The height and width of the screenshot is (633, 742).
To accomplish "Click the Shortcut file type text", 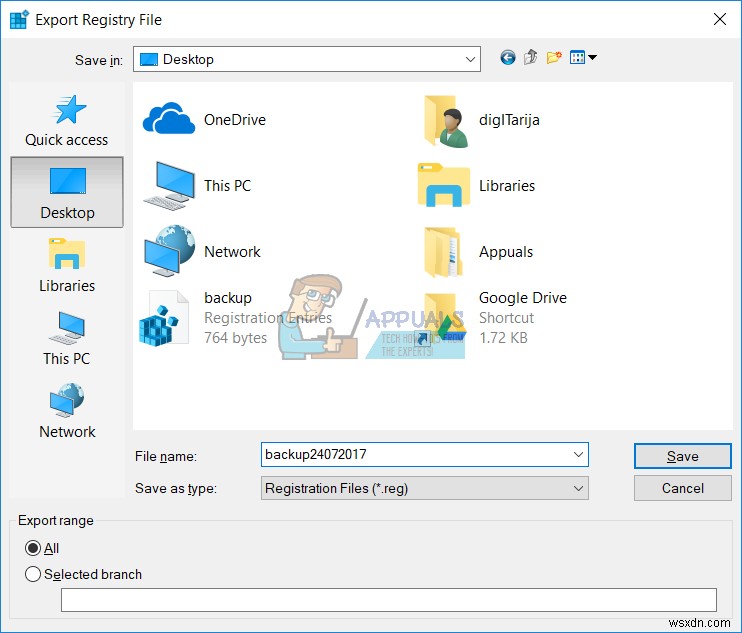I will [x=506, y=318].
